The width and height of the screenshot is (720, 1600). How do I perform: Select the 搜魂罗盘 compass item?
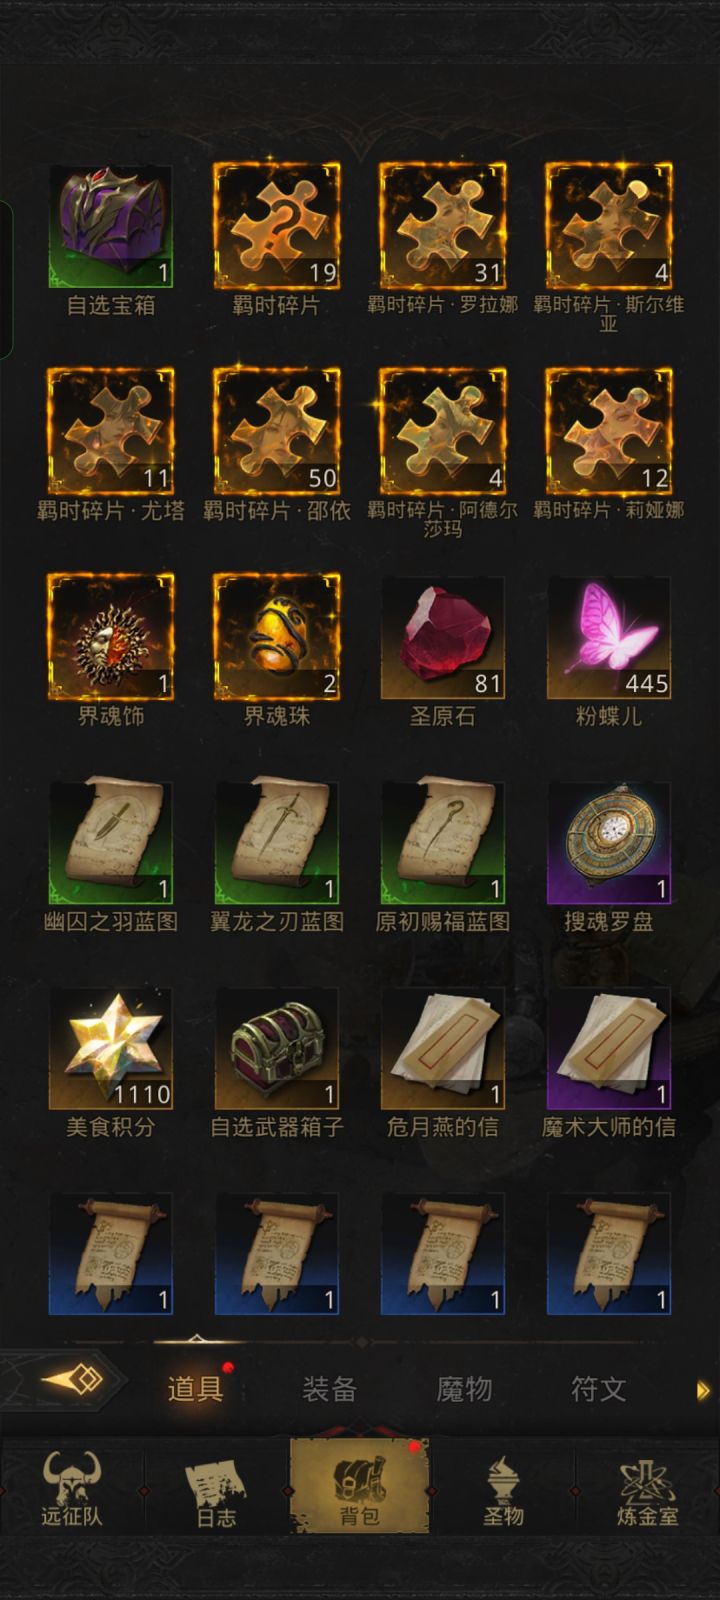tap(609, 843)
